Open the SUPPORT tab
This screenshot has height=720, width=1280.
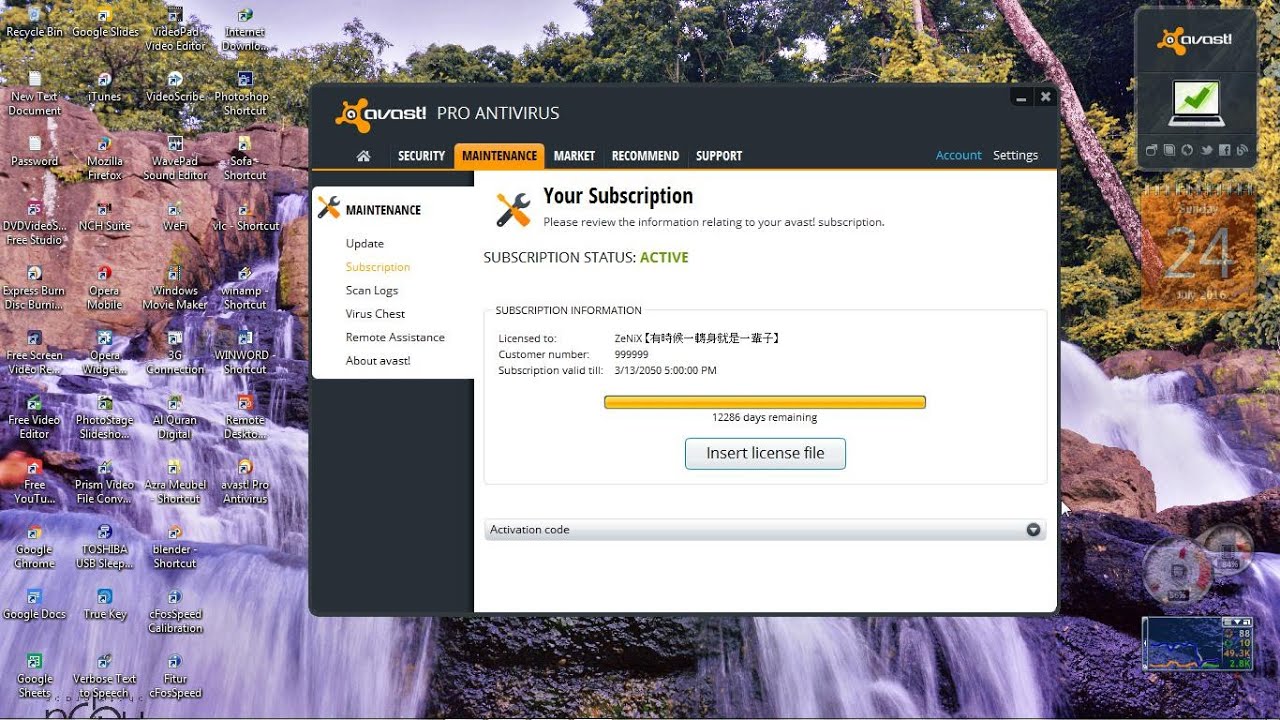[x=719, y=156]
